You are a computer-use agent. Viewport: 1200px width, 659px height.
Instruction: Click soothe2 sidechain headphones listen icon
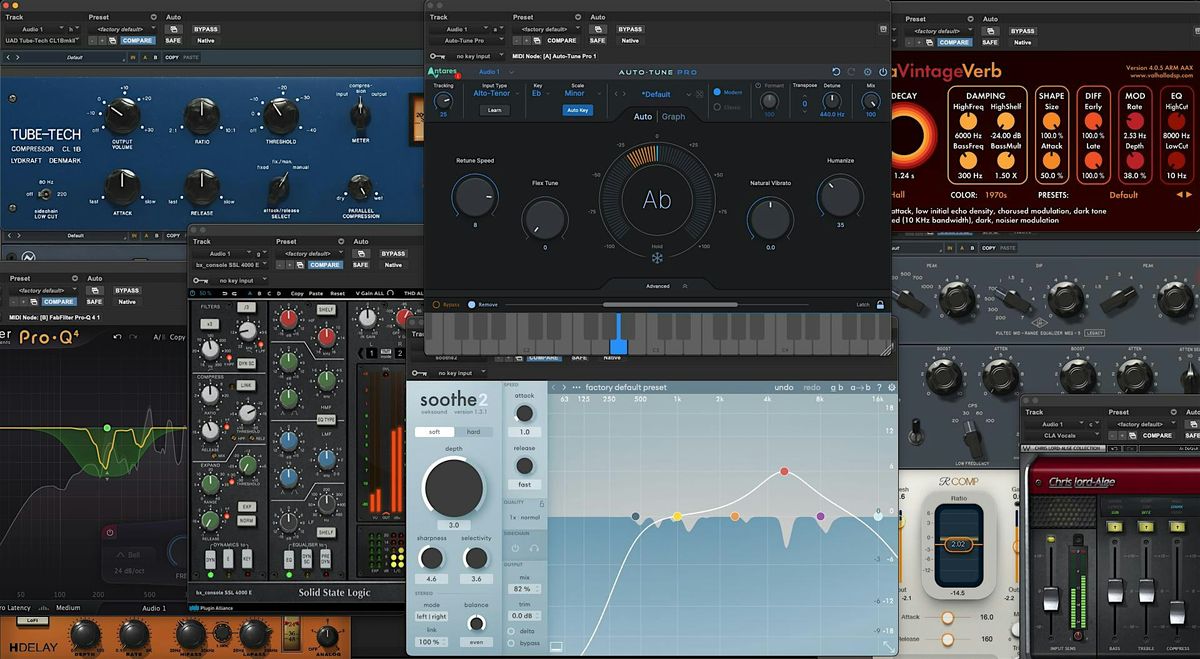tap(533, 548)
